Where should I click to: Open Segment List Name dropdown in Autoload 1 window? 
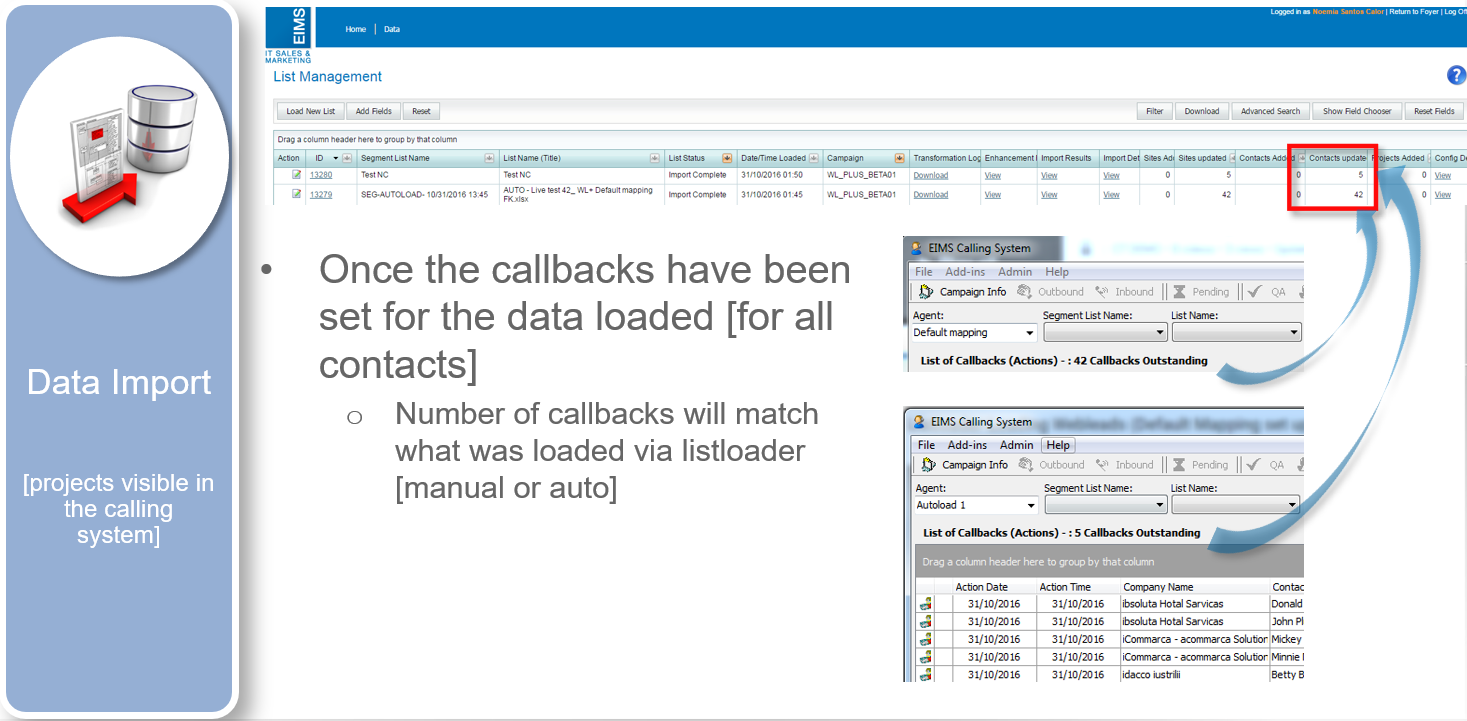[x=1106, y=506]
